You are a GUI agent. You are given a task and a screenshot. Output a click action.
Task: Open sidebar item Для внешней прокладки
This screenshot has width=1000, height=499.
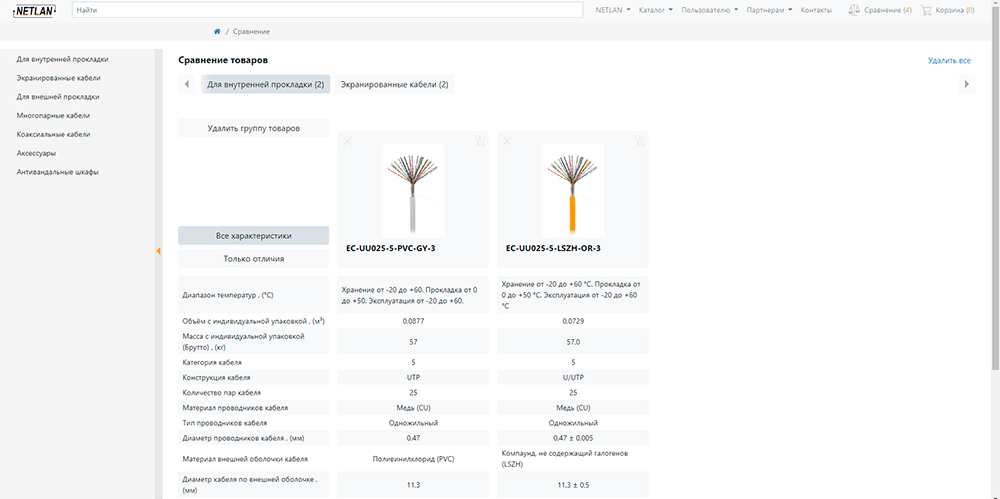tap(58, 97)
